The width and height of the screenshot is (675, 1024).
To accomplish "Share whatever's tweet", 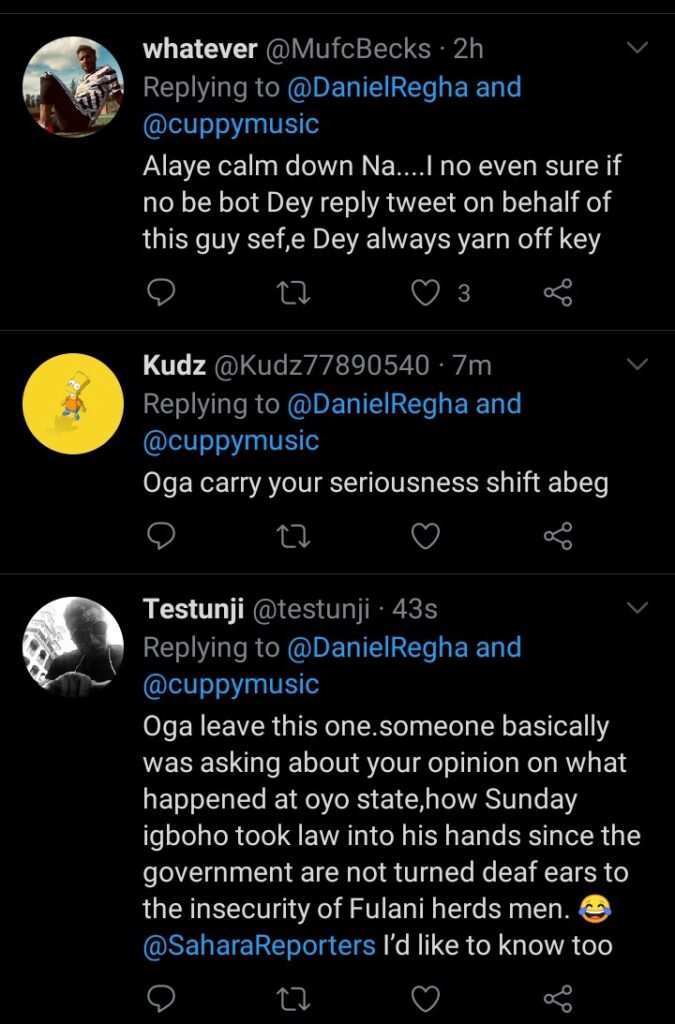I will pos(557,293).
